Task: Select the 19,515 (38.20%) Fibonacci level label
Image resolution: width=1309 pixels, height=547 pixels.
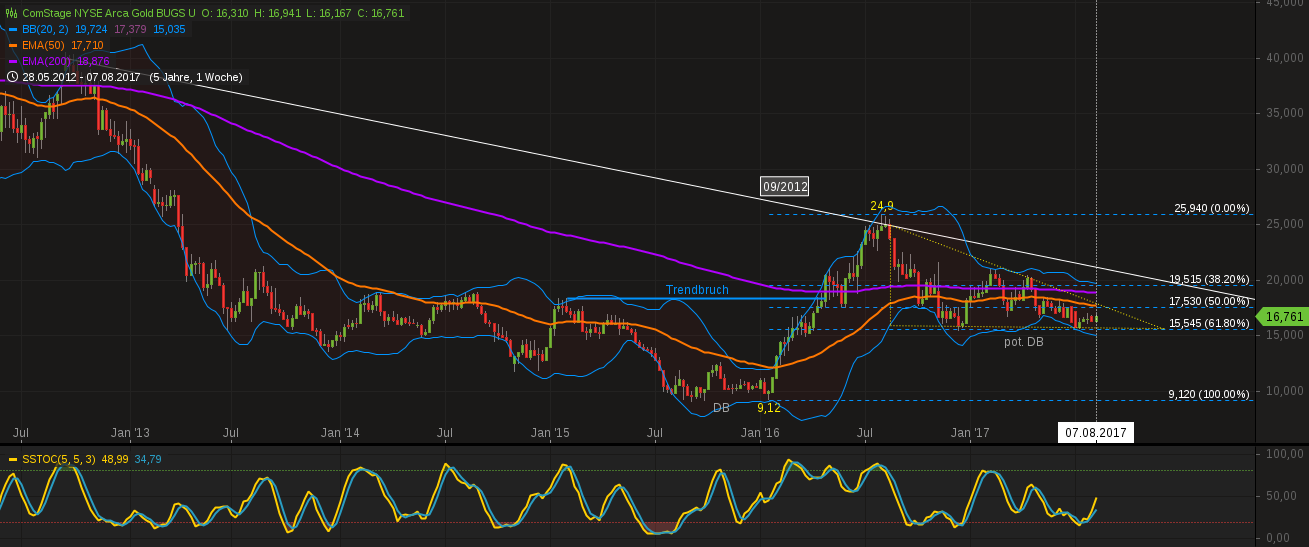Action: tap(1209, 279)
